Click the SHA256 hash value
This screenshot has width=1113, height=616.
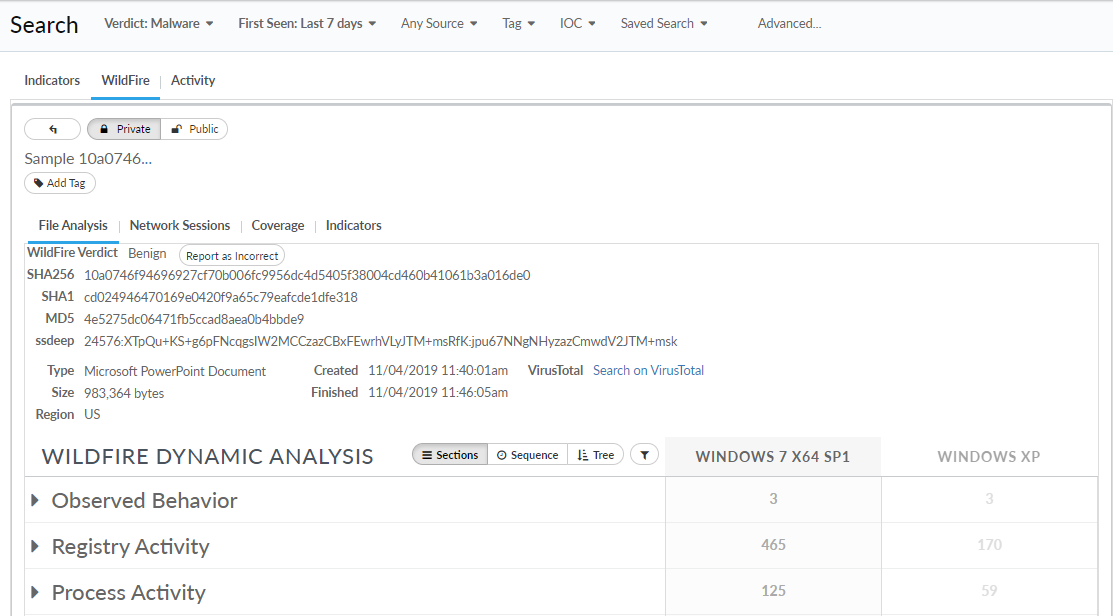pos(307,275)
